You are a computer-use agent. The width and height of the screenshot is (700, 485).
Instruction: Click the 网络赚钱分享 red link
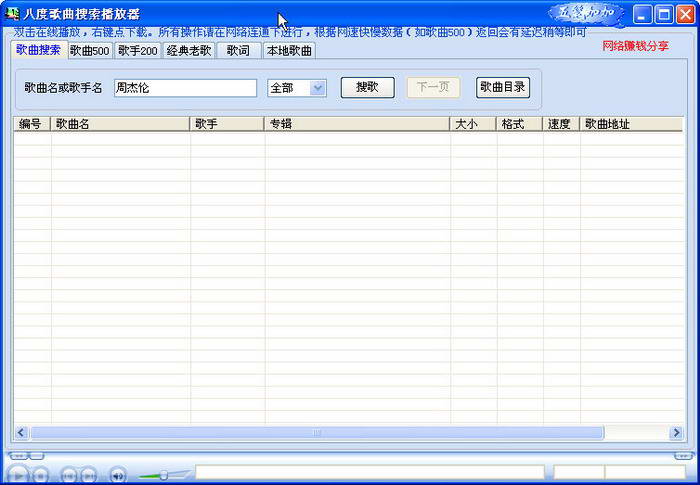coord(635,46)
